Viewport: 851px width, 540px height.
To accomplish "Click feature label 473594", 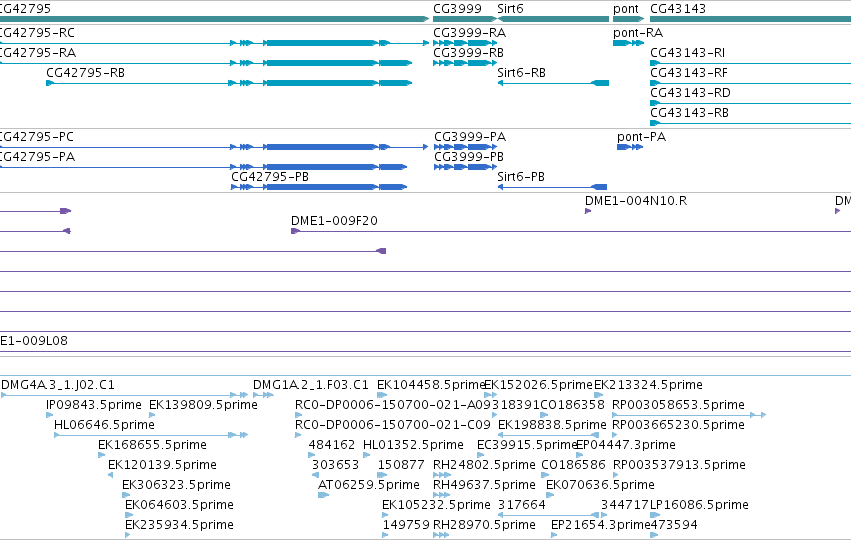I will pyautogui.click(x=674, y=525).
